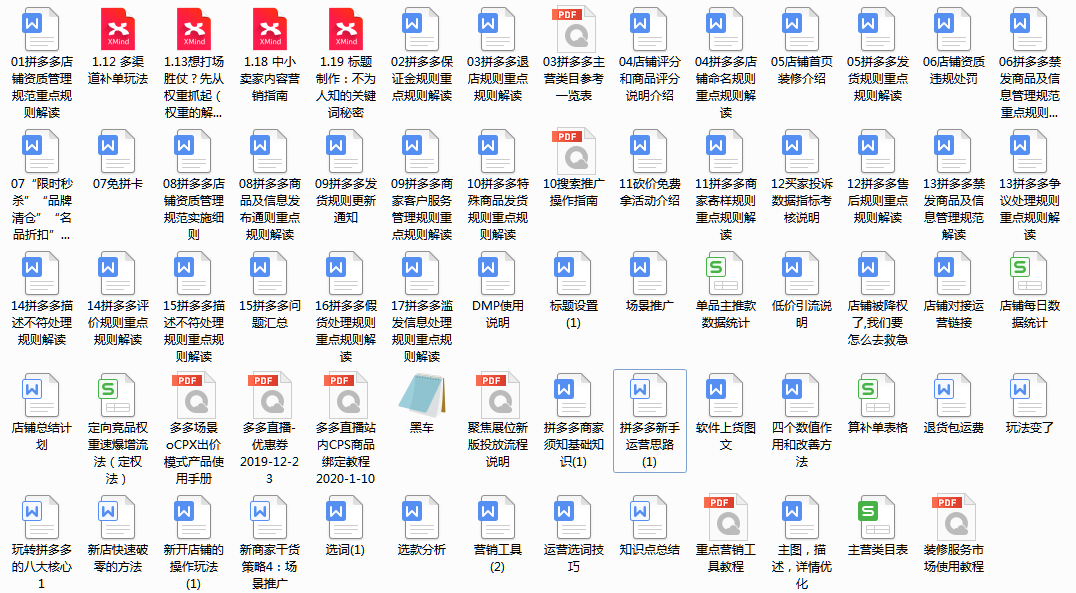Select the 多多直播站内CPS商品绑定教程 PDF icon
The height and width of the screenshot is (593, 1076).
coord(346,395)
